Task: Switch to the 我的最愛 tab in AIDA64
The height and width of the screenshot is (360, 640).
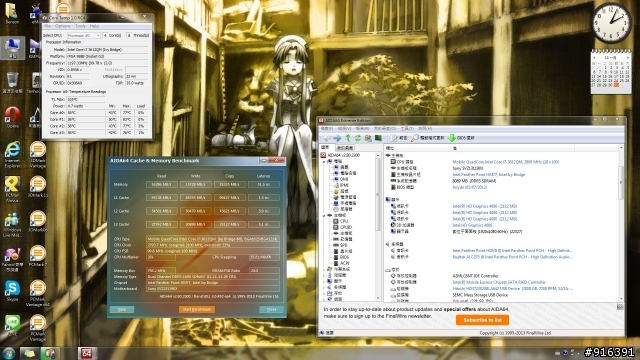Action: coord(345,148)
